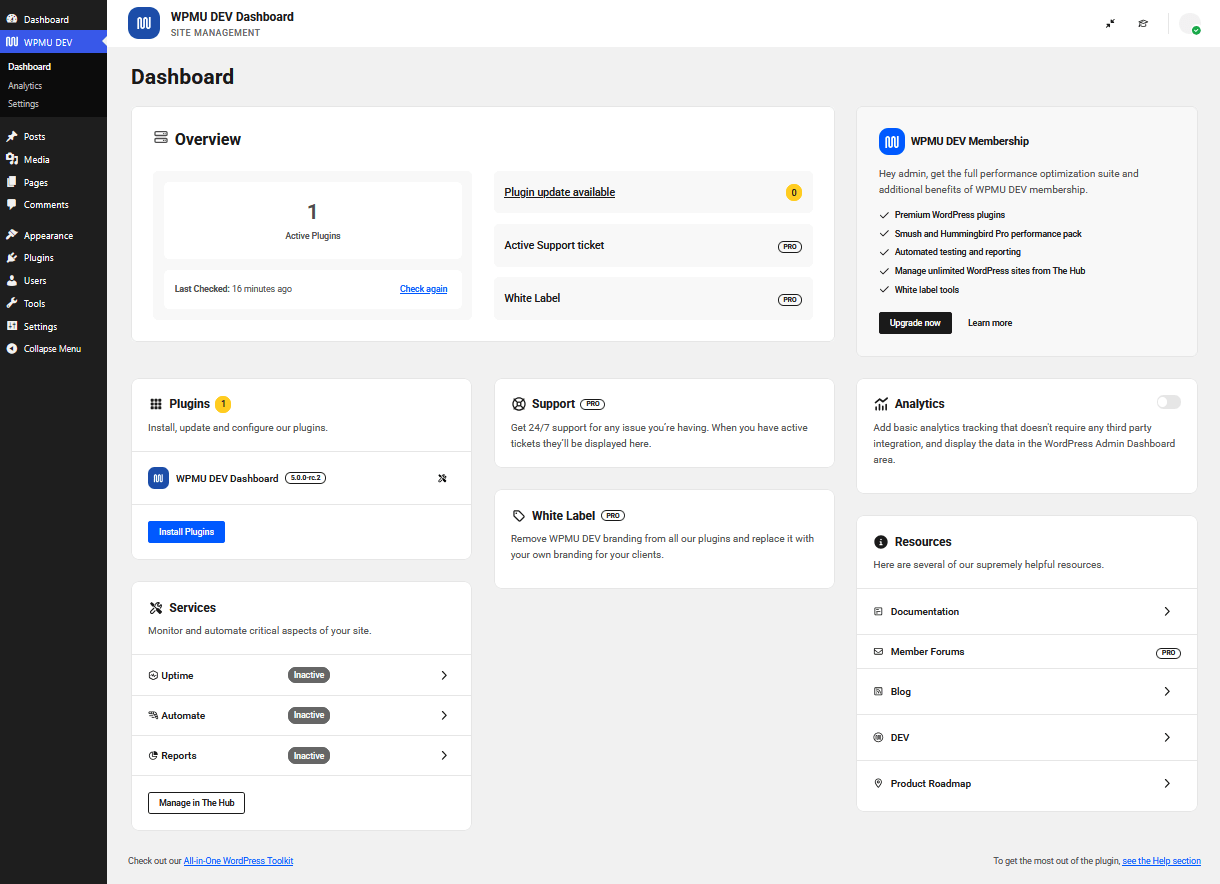Image resolution: width=1220 pixels, height=884 pixels.
Task: Click the 5.0.0-rc.2 version tag
Action: coord(306,478)
